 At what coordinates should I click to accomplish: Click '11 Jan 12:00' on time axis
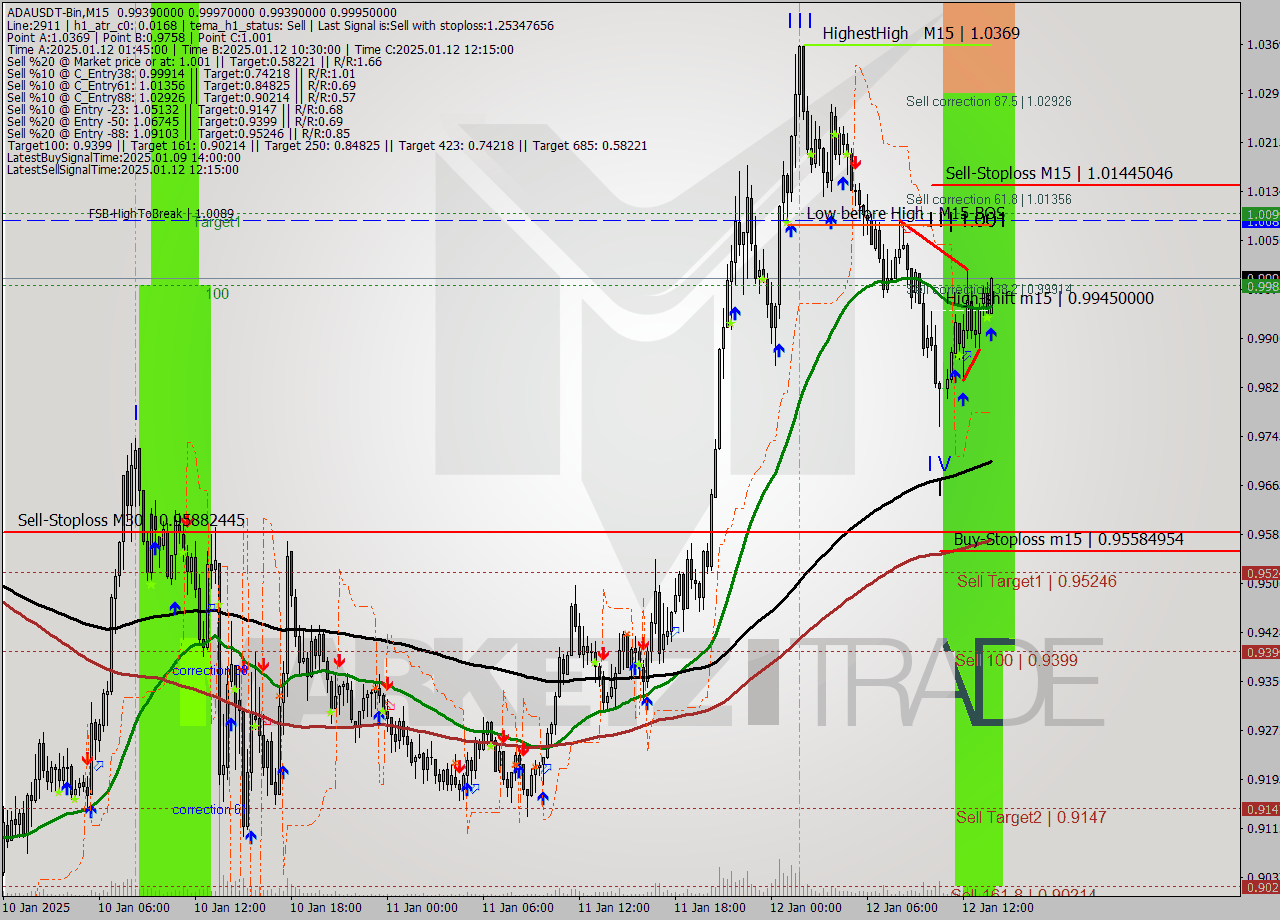pyautogui.click(x=613, y=908)
